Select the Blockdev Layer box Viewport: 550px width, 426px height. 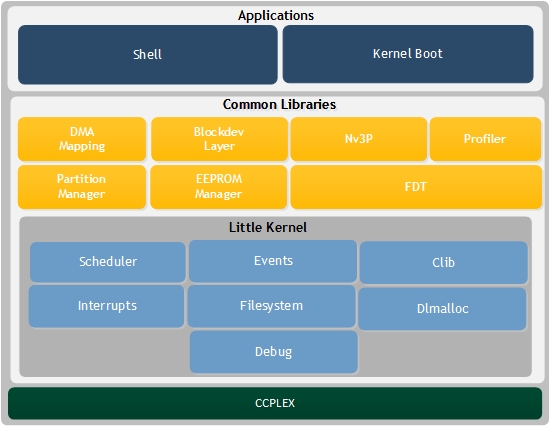click(x=220, y=139)
